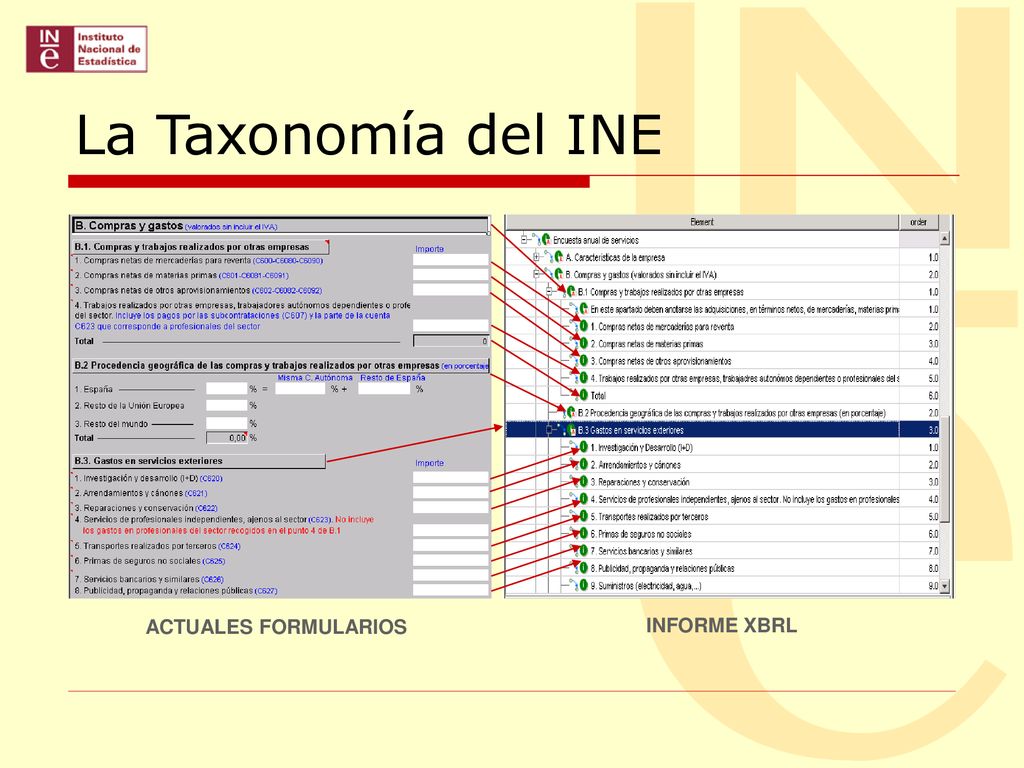The image size is (1024, 768).
Task: Click the green icon for '8. Publicidad, propaganda' tree row
Action: (583, 568)
